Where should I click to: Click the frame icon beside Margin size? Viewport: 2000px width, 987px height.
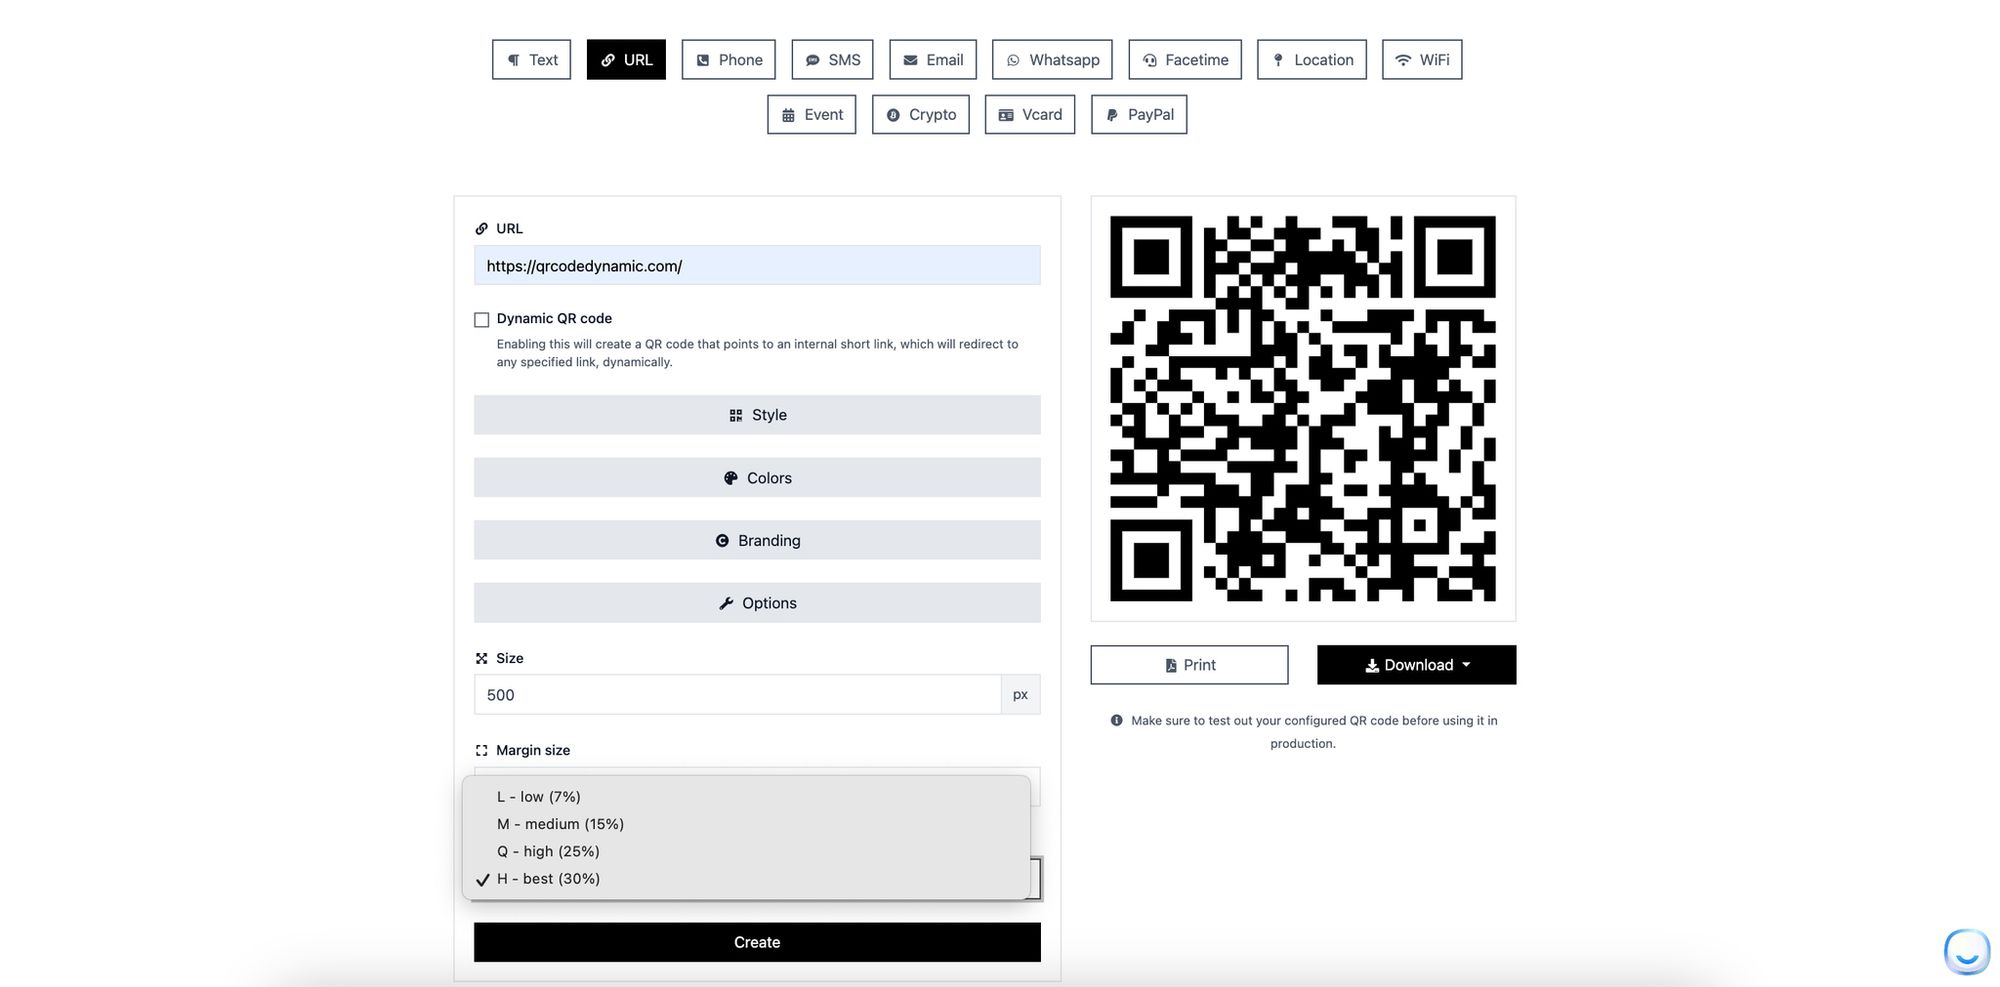[x=481, y=750]
